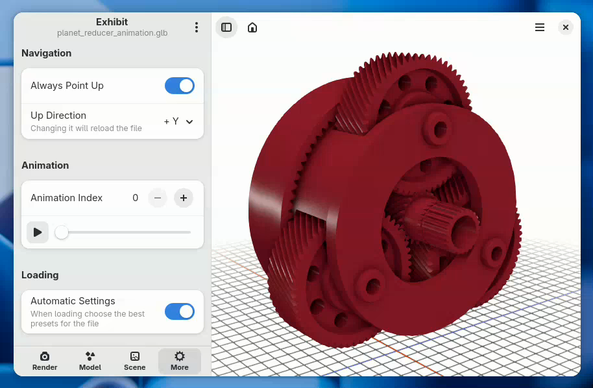This screenshot has width=593, height=388.
Task: Click the Exhibit window title
Action: click(x=112, y=22)
